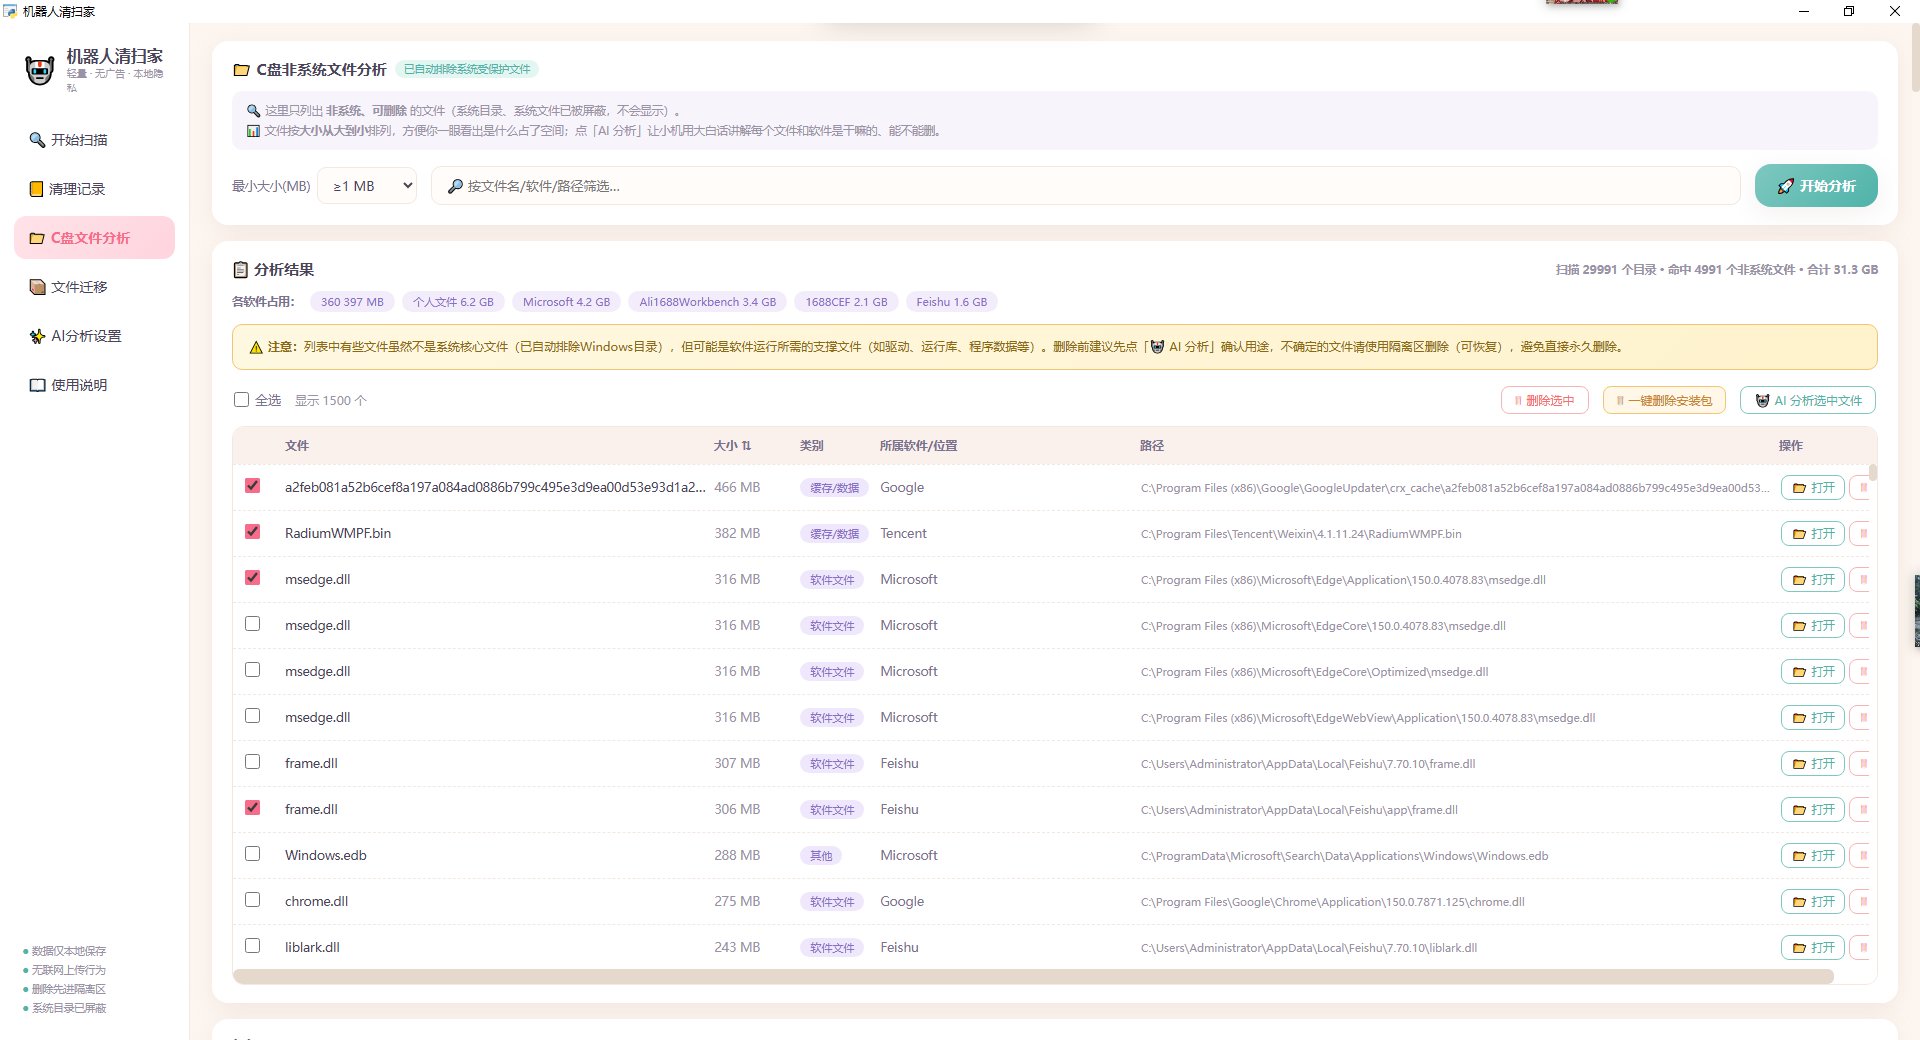This screenshot has height=1040, width=1920.
Task: Click 打开 for the 466 MB Google file
Action: (x=1812, y=488)
